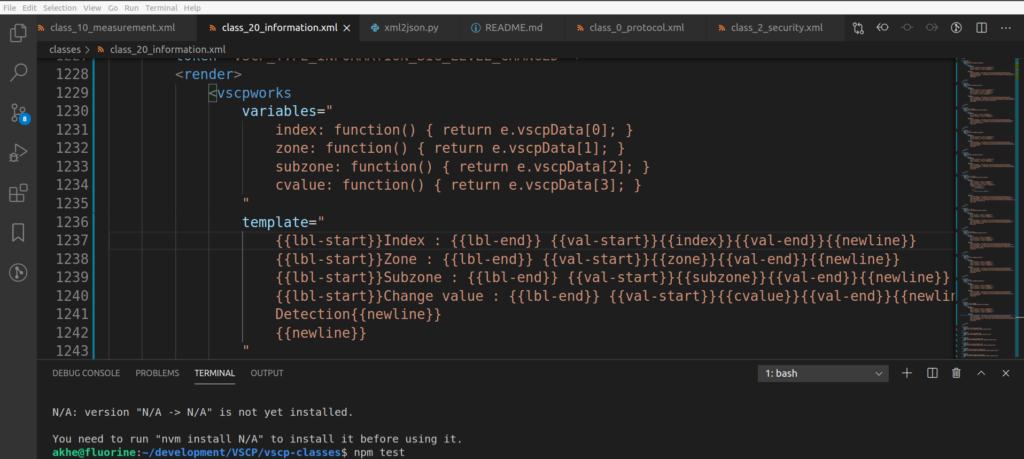Click line number 1243 in gutter
This screenshot has height=459, width=1024.
(72, 351)
